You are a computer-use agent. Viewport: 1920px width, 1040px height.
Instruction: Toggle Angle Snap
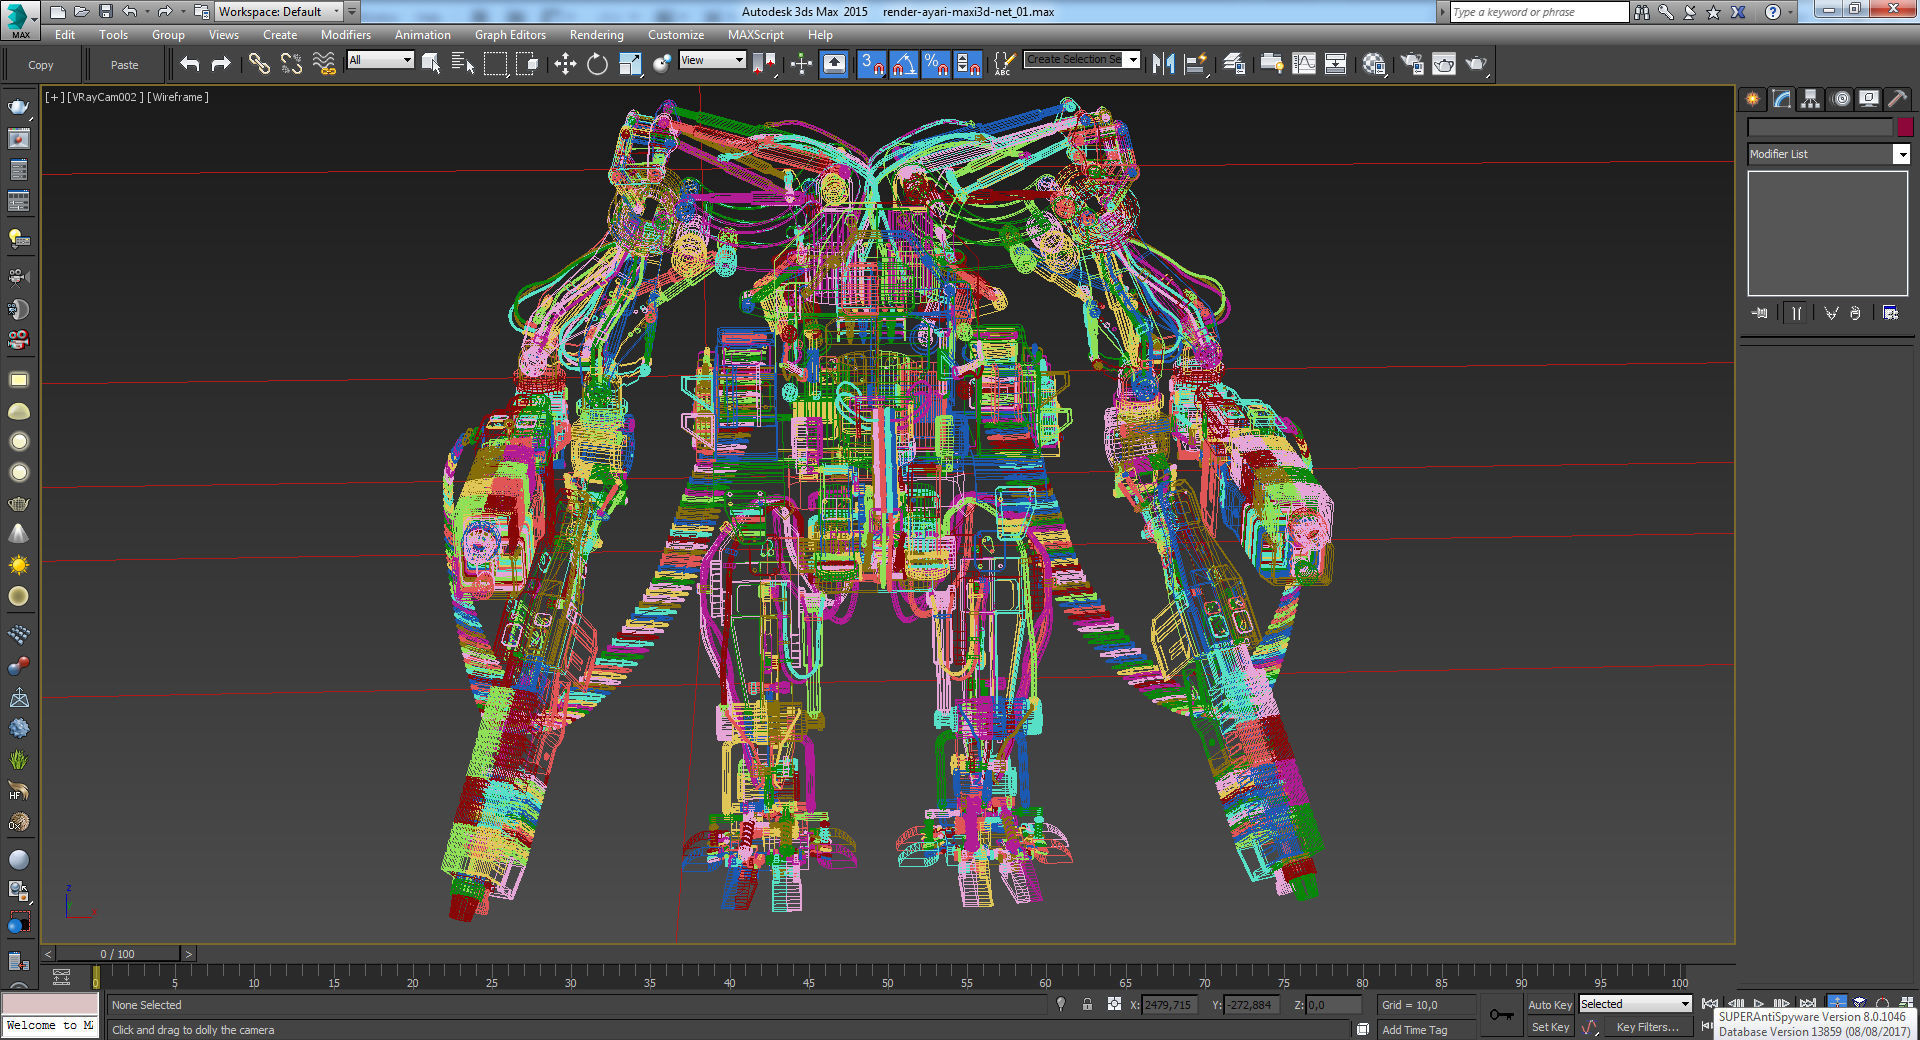904,64
